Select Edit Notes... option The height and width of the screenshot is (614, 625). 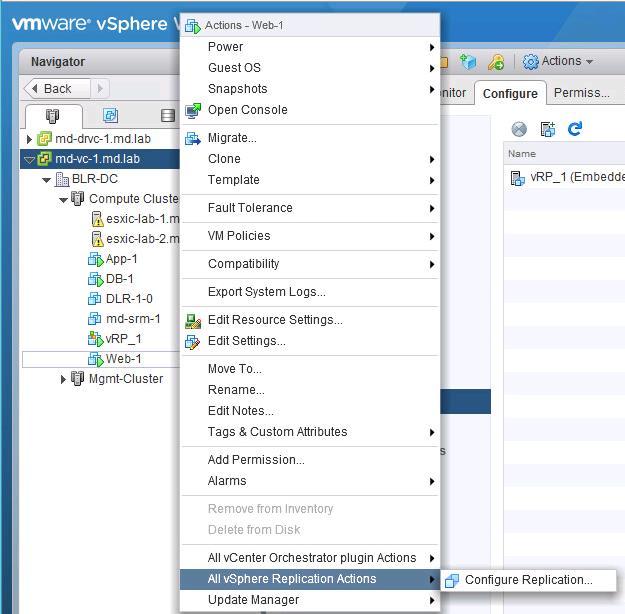310,411
